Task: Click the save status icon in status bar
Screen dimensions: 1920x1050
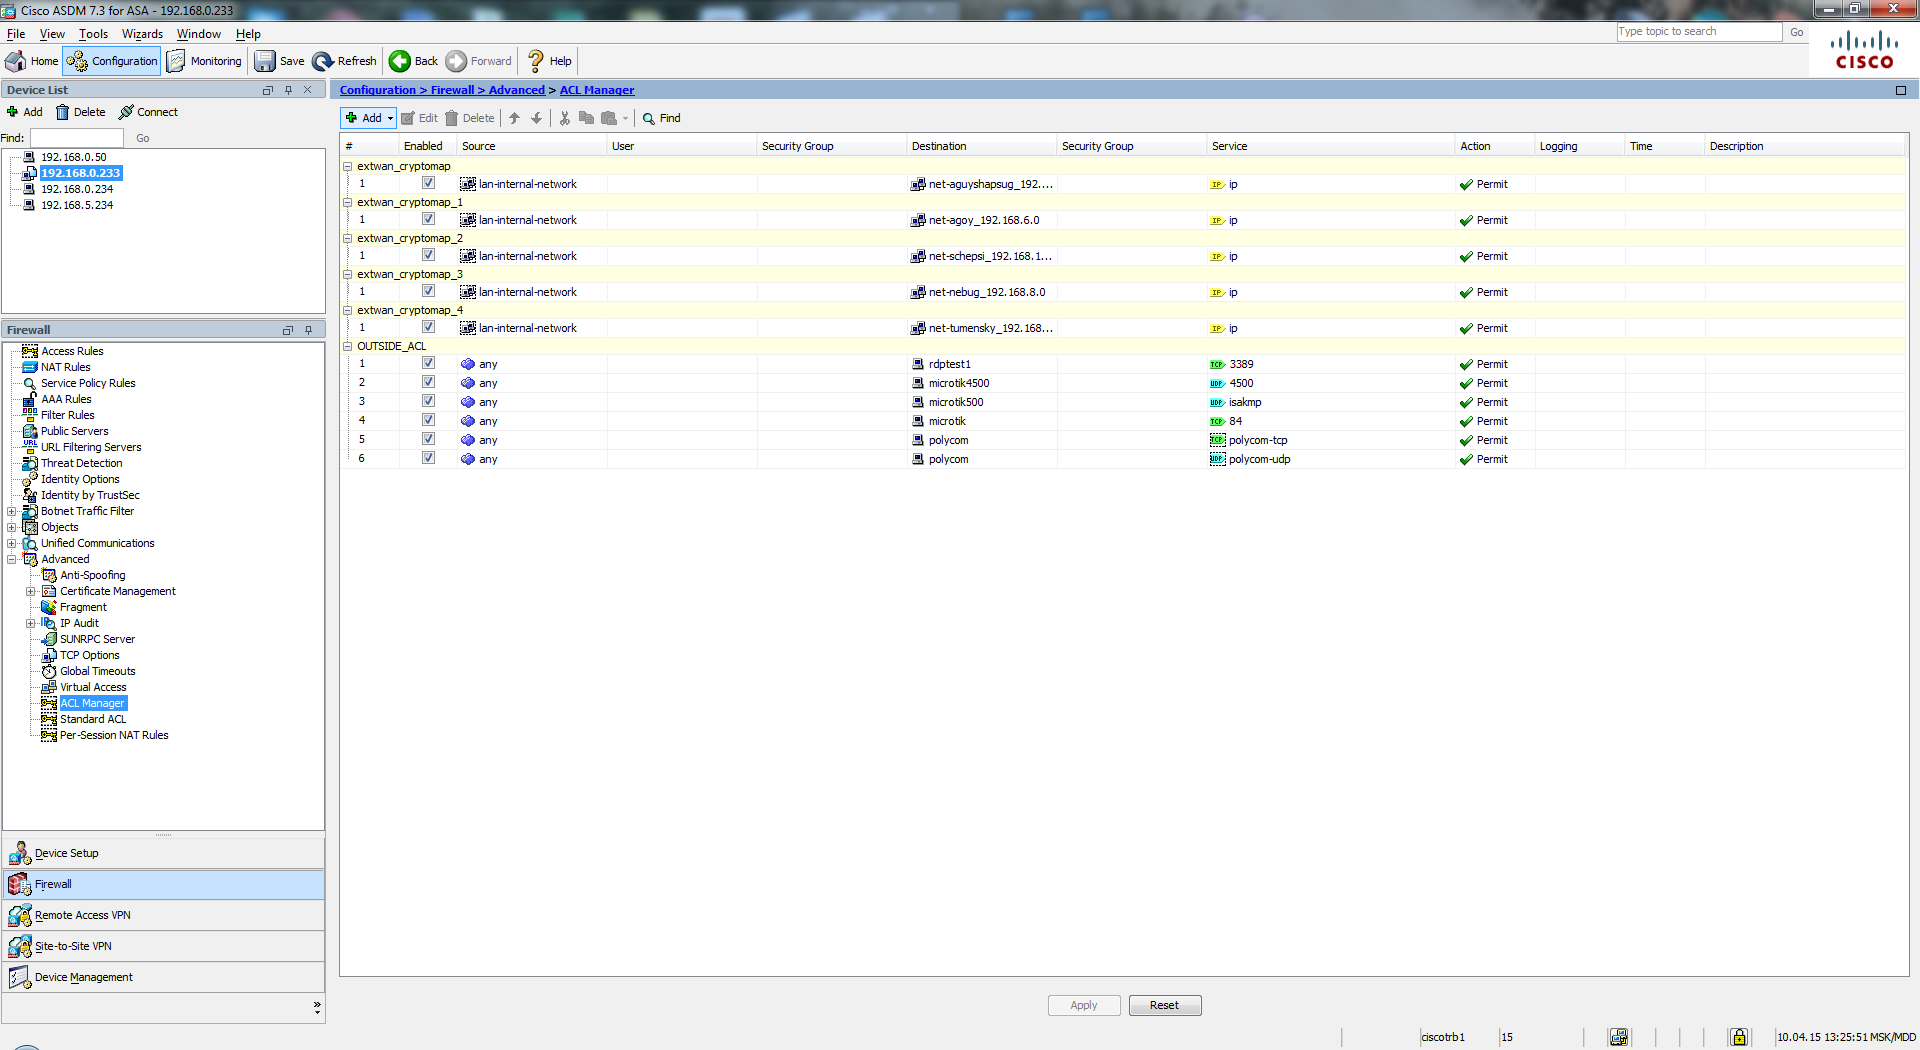Action: pyautogui.click(x=1618, y=1037)
